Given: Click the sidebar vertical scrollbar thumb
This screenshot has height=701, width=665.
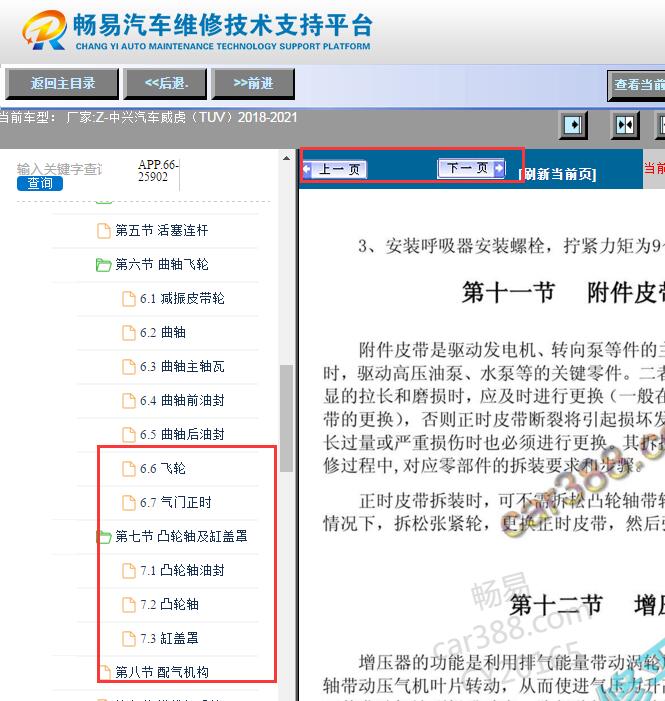Looking at the screenshot, I should pyautogui.click(x=286, y=418).
